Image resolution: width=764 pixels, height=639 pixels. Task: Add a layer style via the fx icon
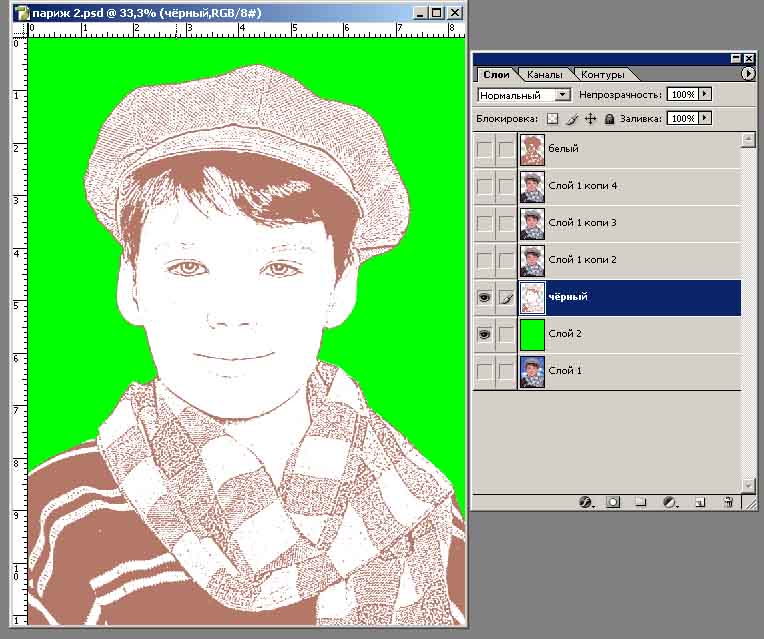(x=586, y=502)
